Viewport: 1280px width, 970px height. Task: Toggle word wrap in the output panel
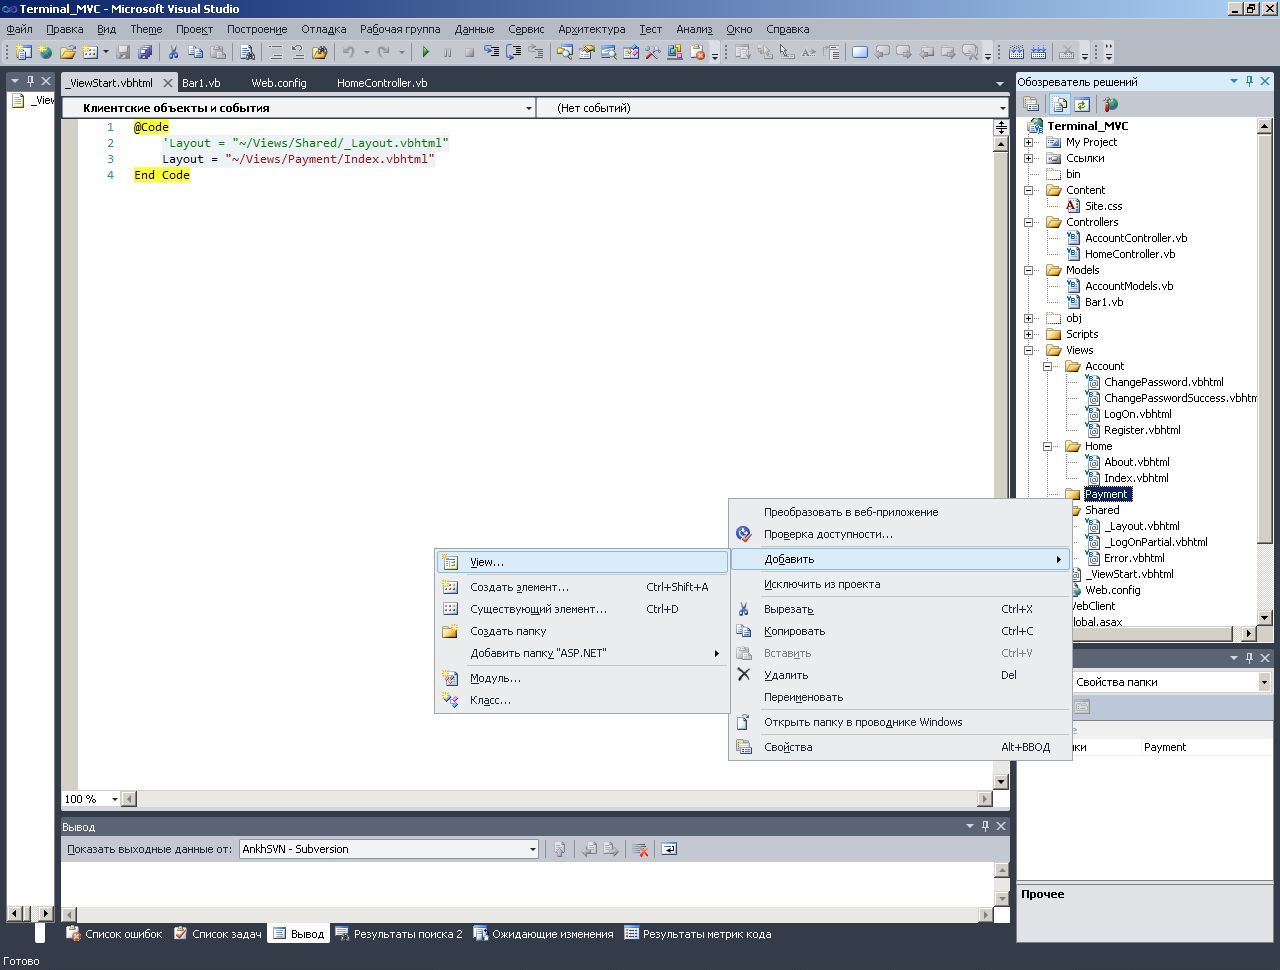pos(669,849)
